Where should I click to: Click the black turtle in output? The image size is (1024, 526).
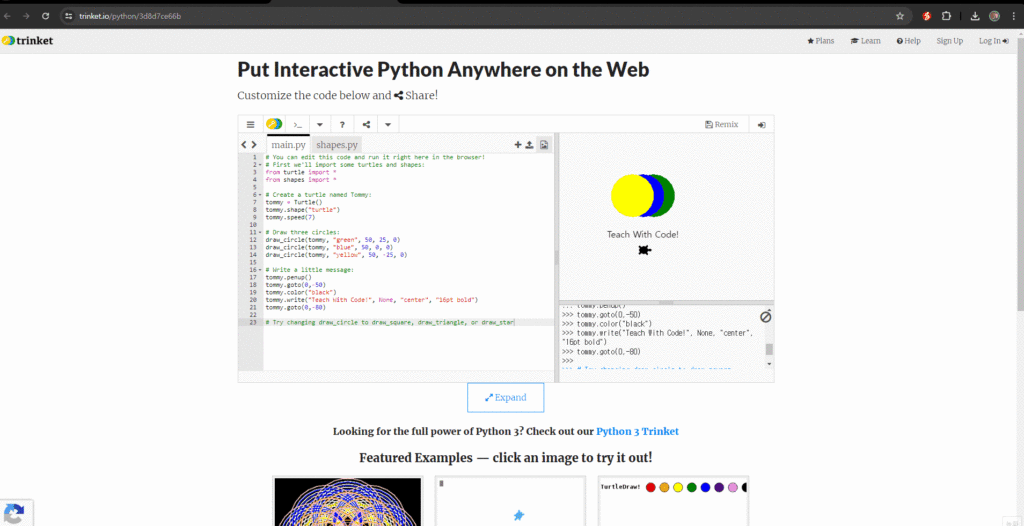point(645,250)
